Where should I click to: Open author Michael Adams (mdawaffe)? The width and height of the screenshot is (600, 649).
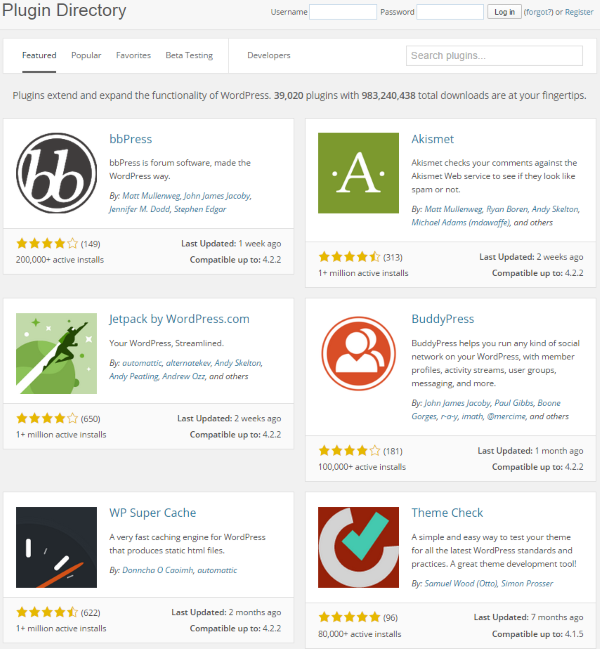[461, 222]
